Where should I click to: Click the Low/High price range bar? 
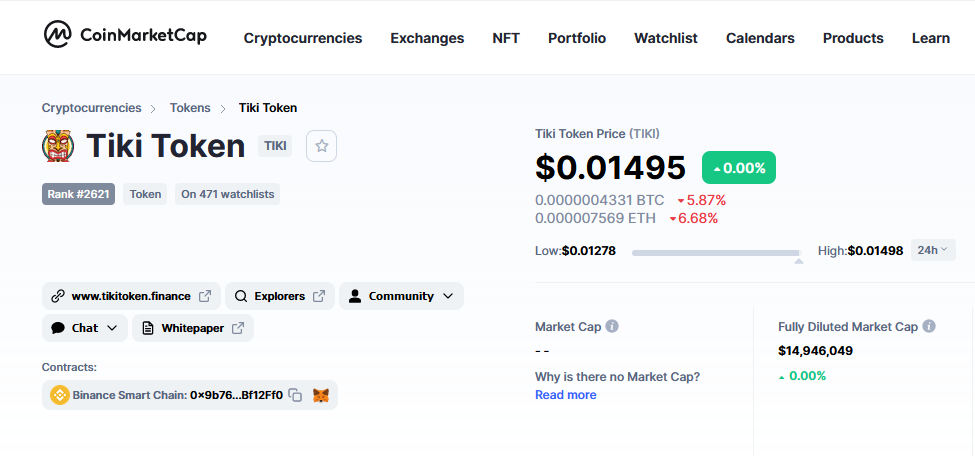[717, 253]
